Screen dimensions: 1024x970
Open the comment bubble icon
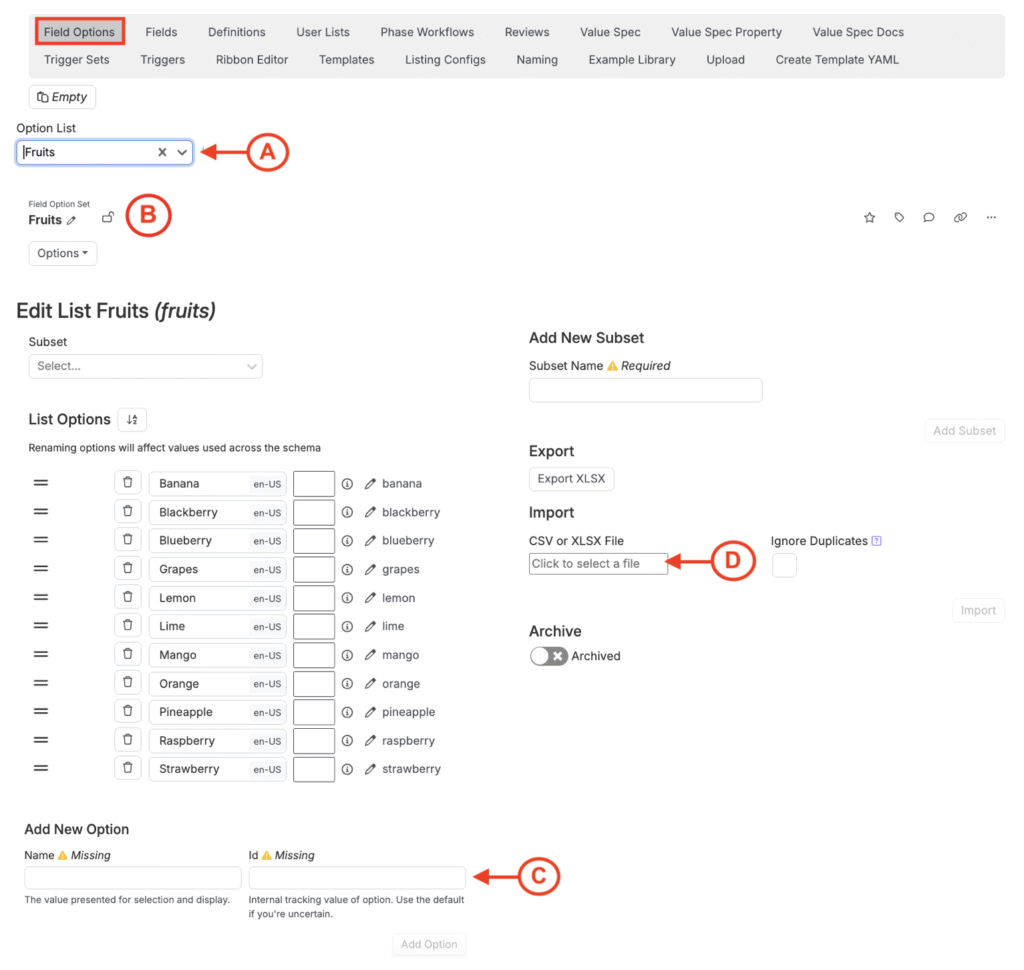click(x=929, y=217)
